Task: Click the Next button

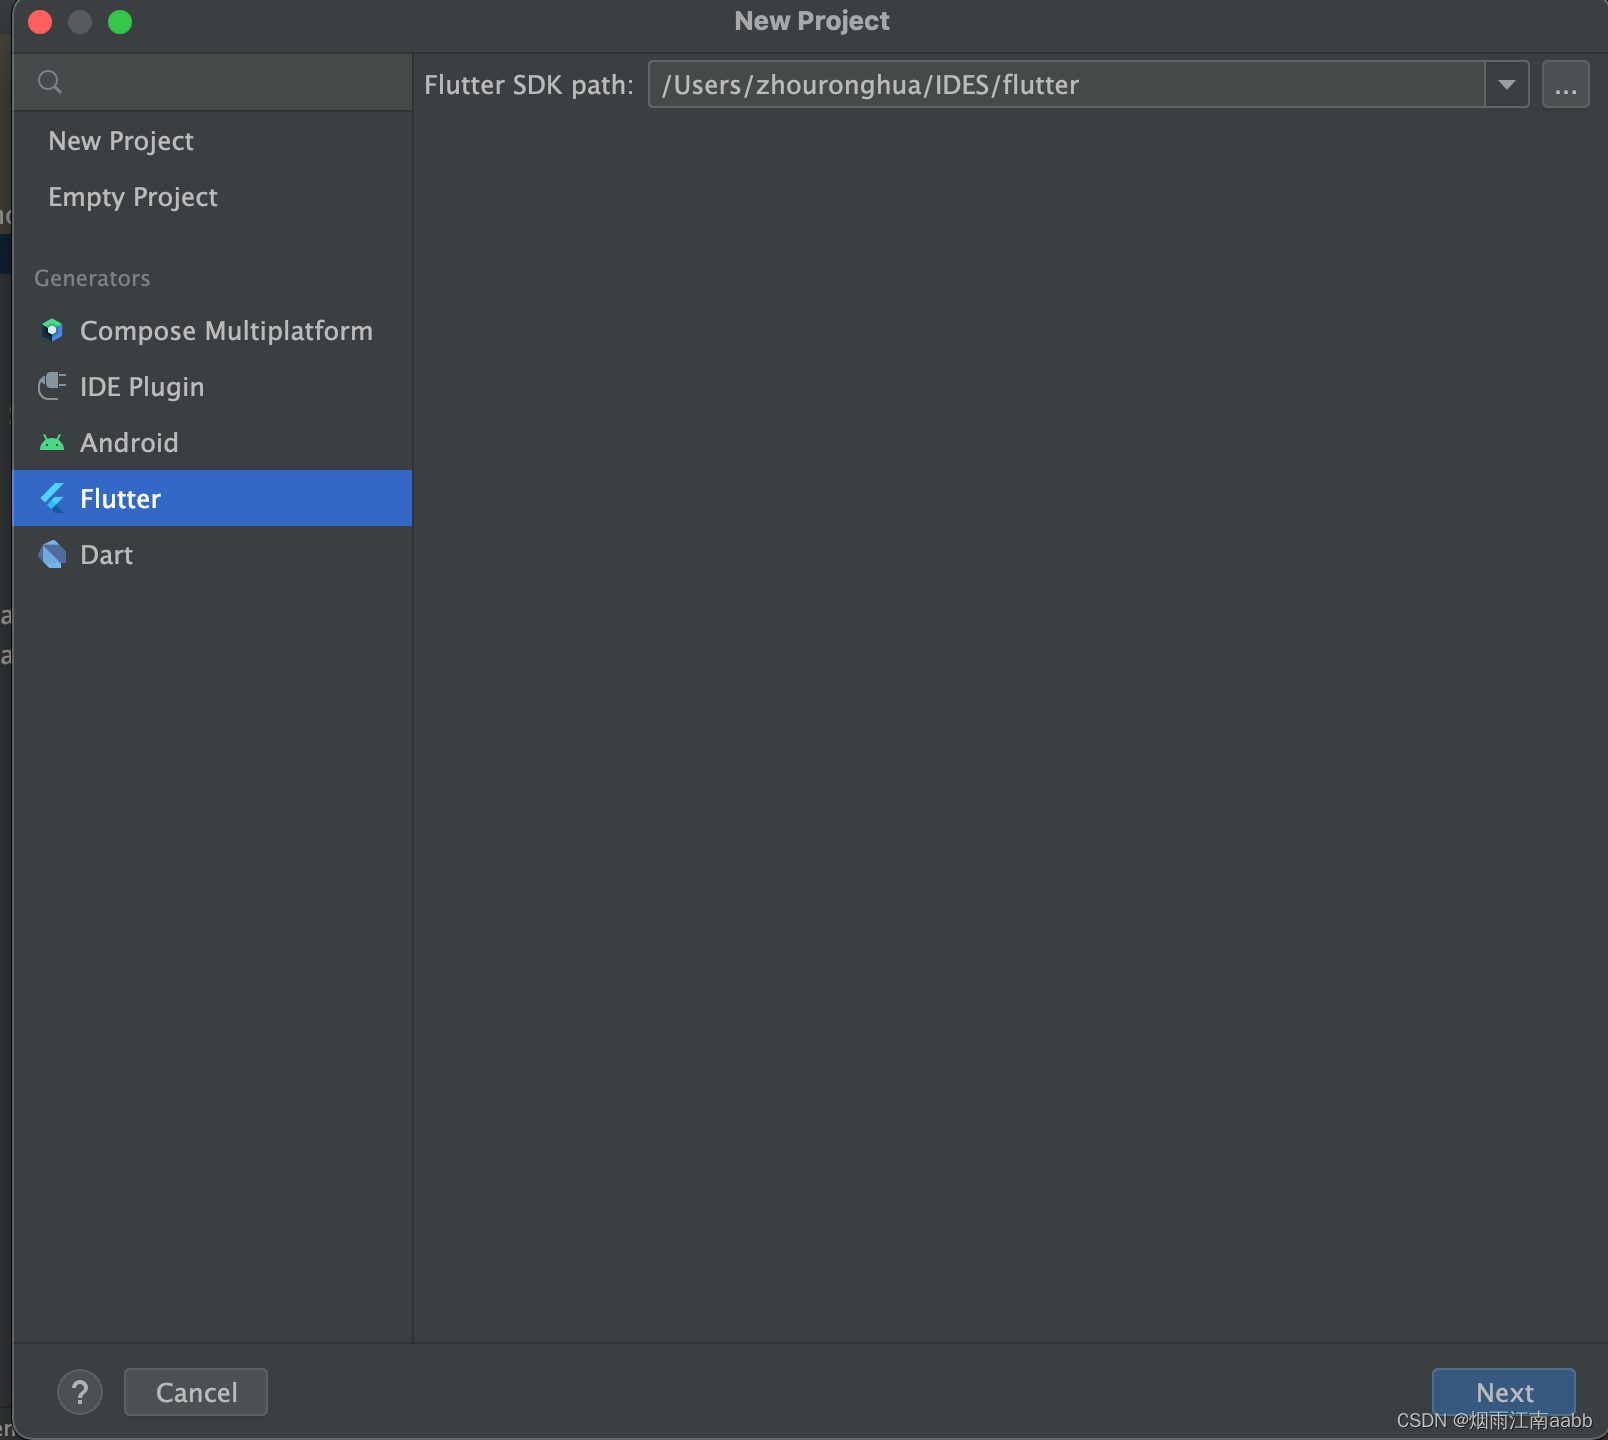Action: click(1504, 1392)
